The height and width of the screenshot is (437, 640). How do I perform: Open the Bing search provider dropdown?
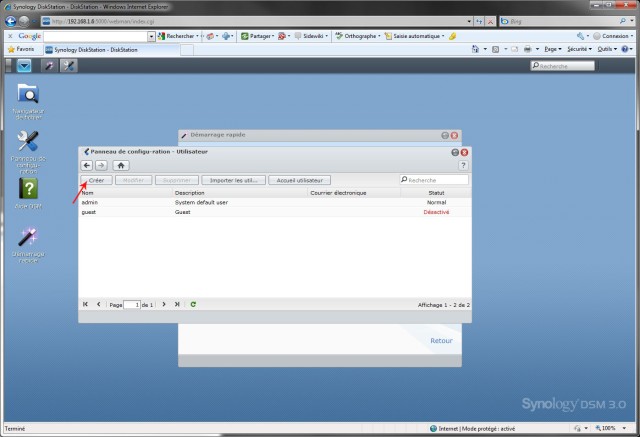click(632, 21)
